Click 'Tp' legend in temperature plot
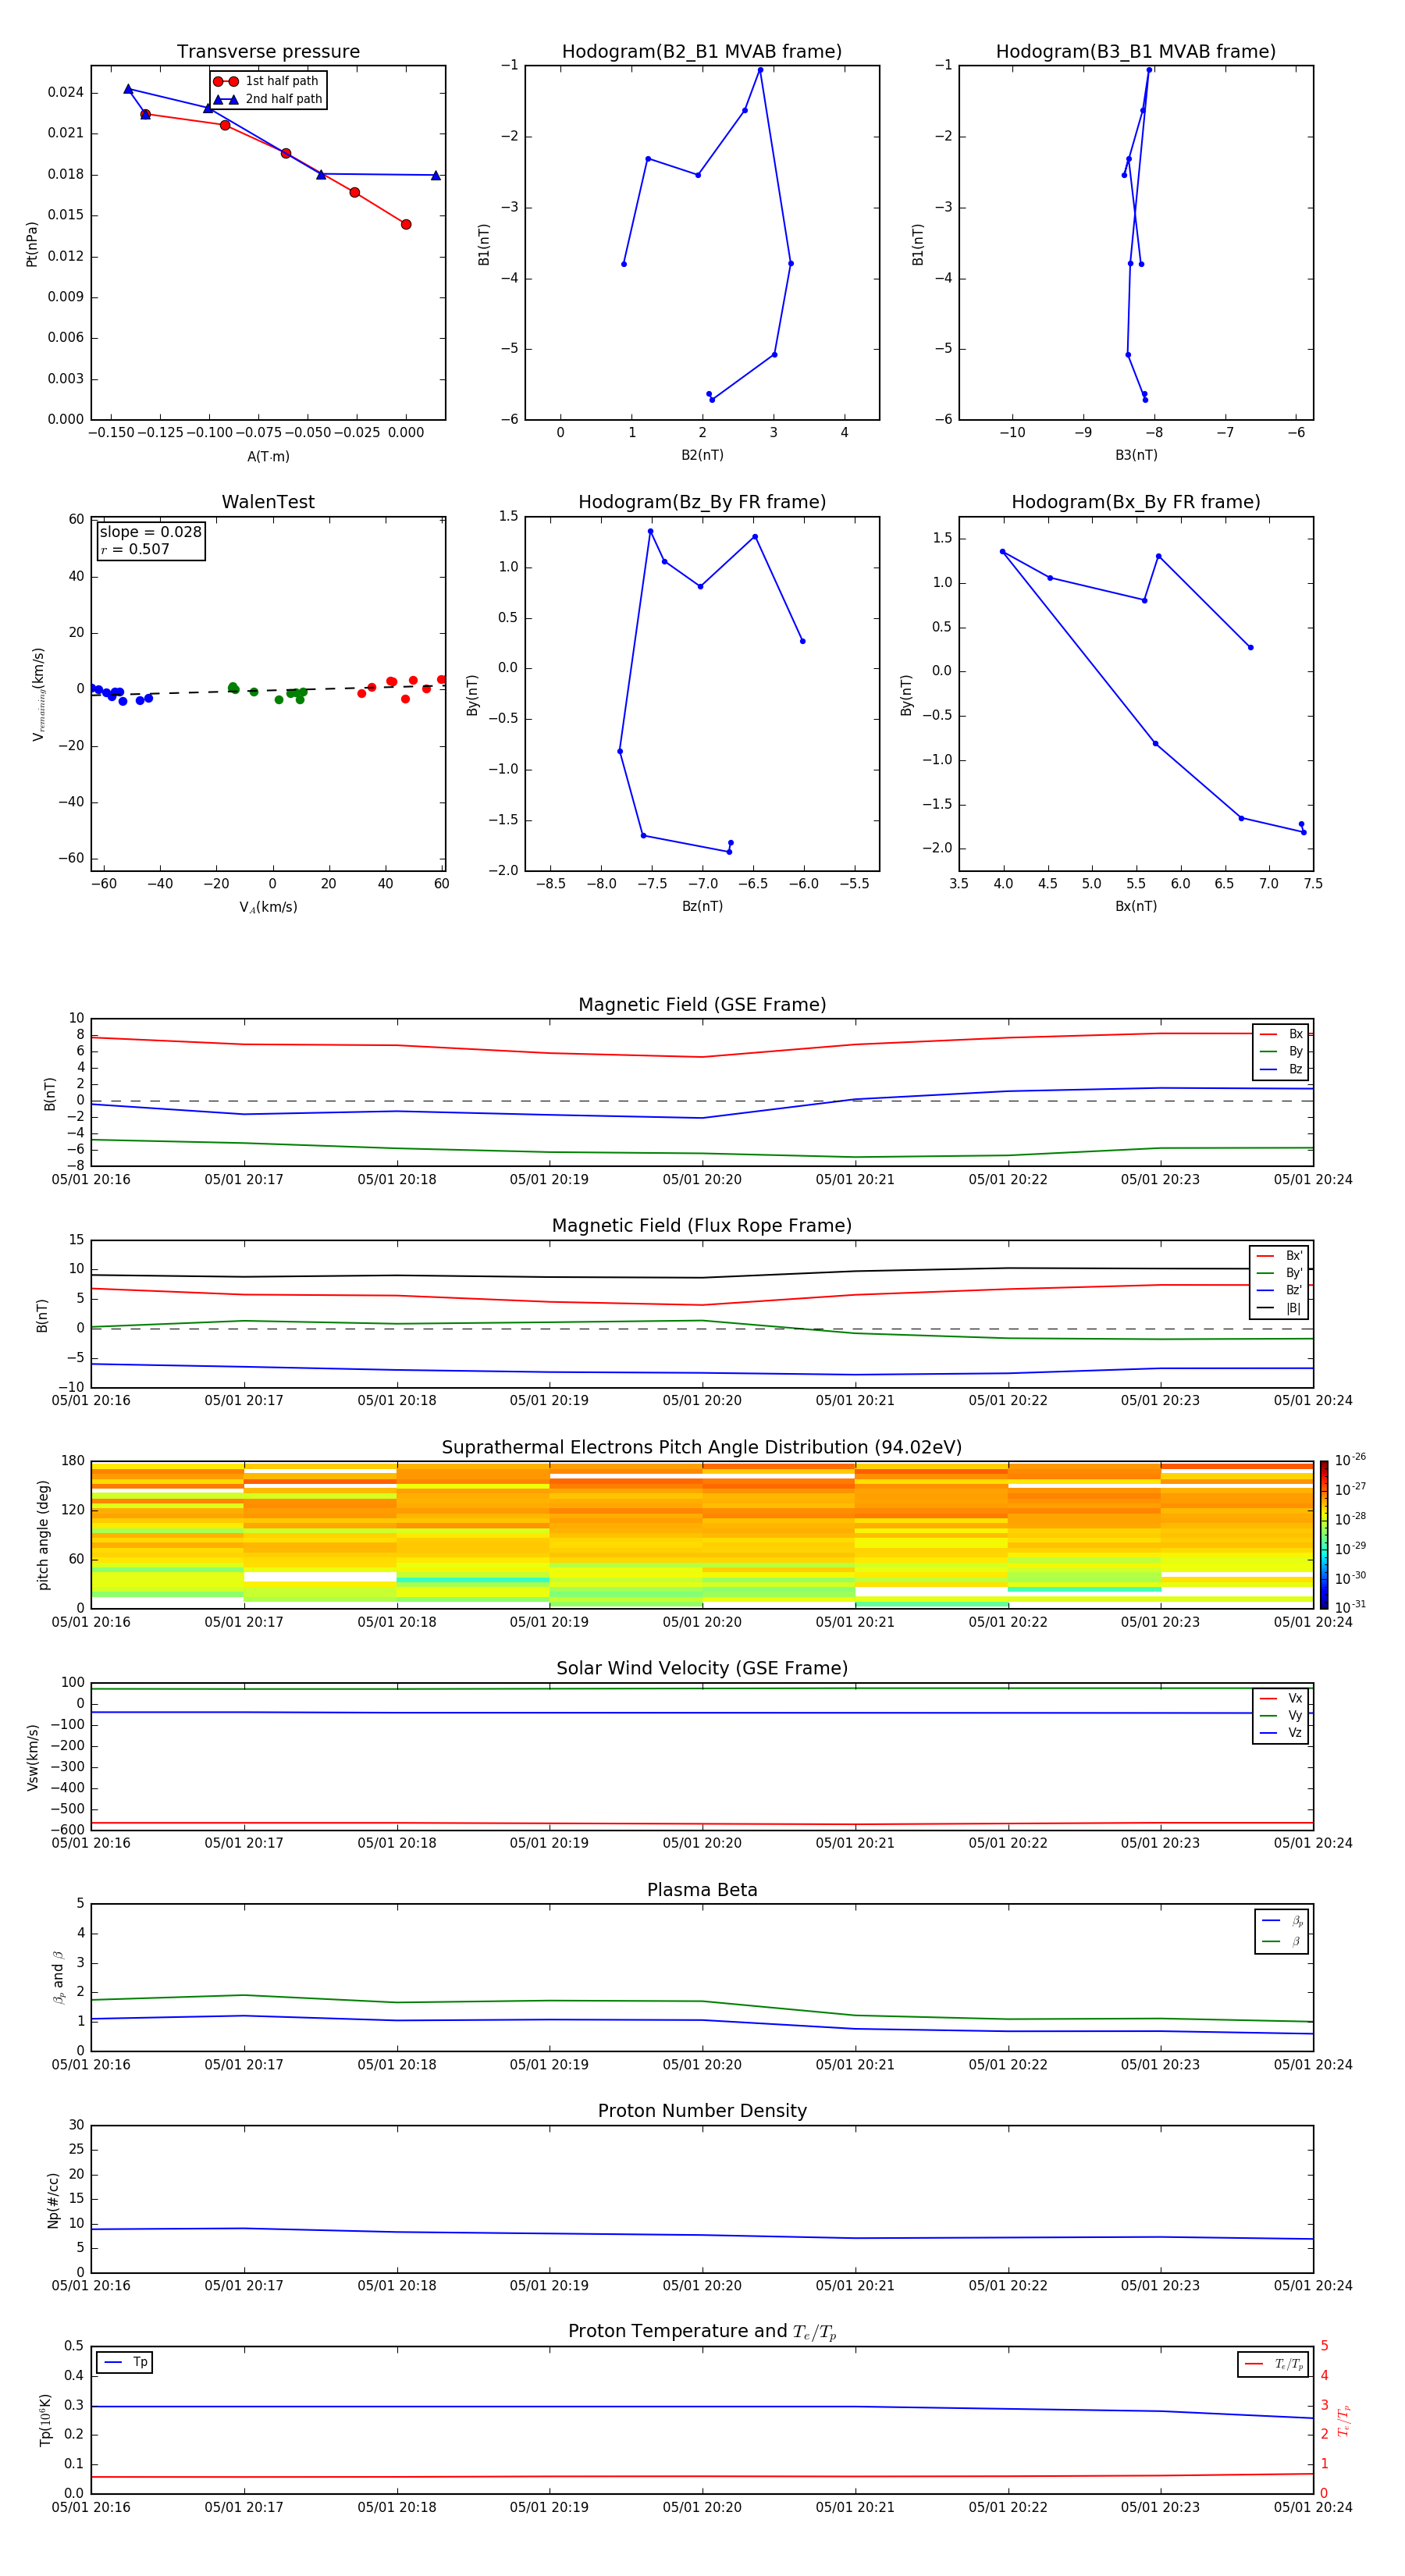Viewport: 1405px width, 2576px height. pyautogui.click(x=125, y=2362)
